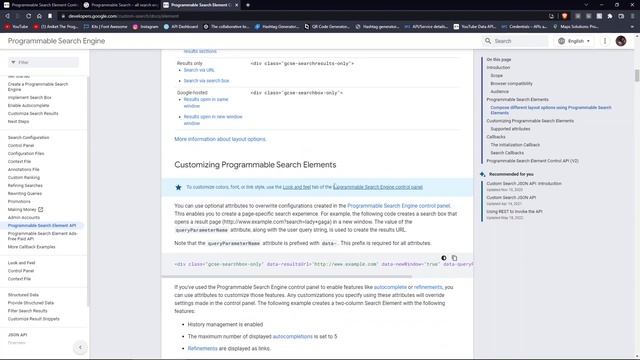Open More Callback Examples sidebar item
Viewport: 640px width, 360px height.
tap(31, 247)
